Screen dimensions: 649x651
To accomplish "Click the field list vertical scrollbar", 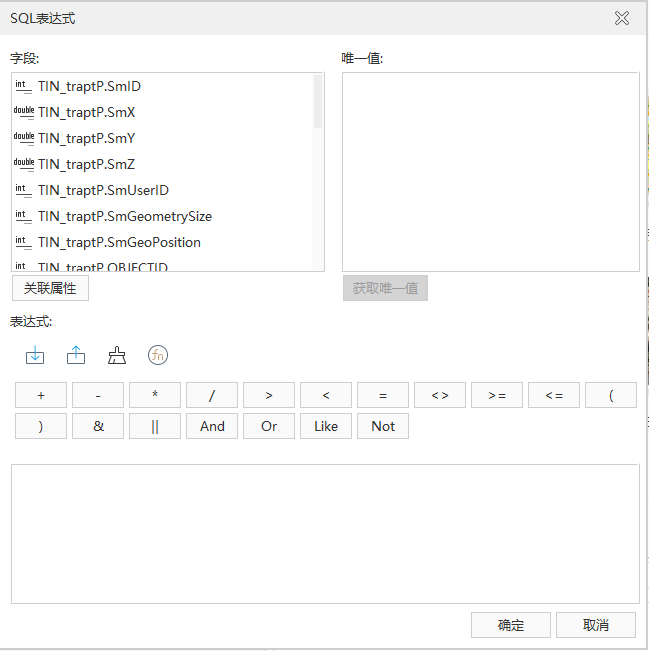I will tap(318, 101).
